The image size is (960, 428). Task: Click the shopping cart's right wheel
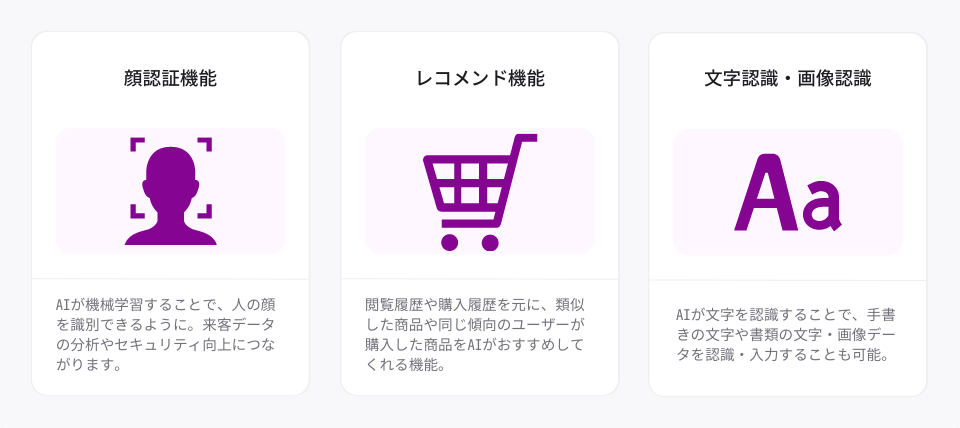point(490,241)
